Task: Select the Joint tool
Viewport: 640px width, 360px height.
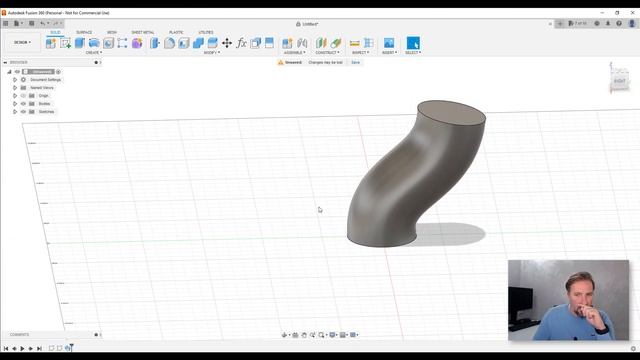Action: (302, 43)
